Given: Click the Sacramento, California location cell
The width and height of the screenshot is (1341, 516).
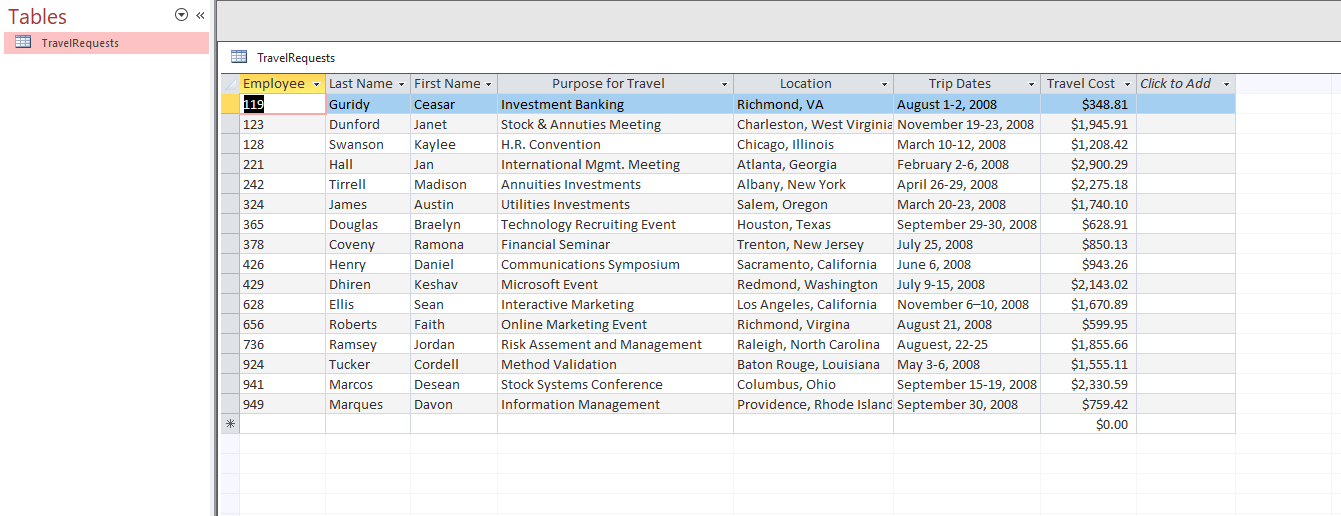Looking at the screenshot, I should coord(814,264).
